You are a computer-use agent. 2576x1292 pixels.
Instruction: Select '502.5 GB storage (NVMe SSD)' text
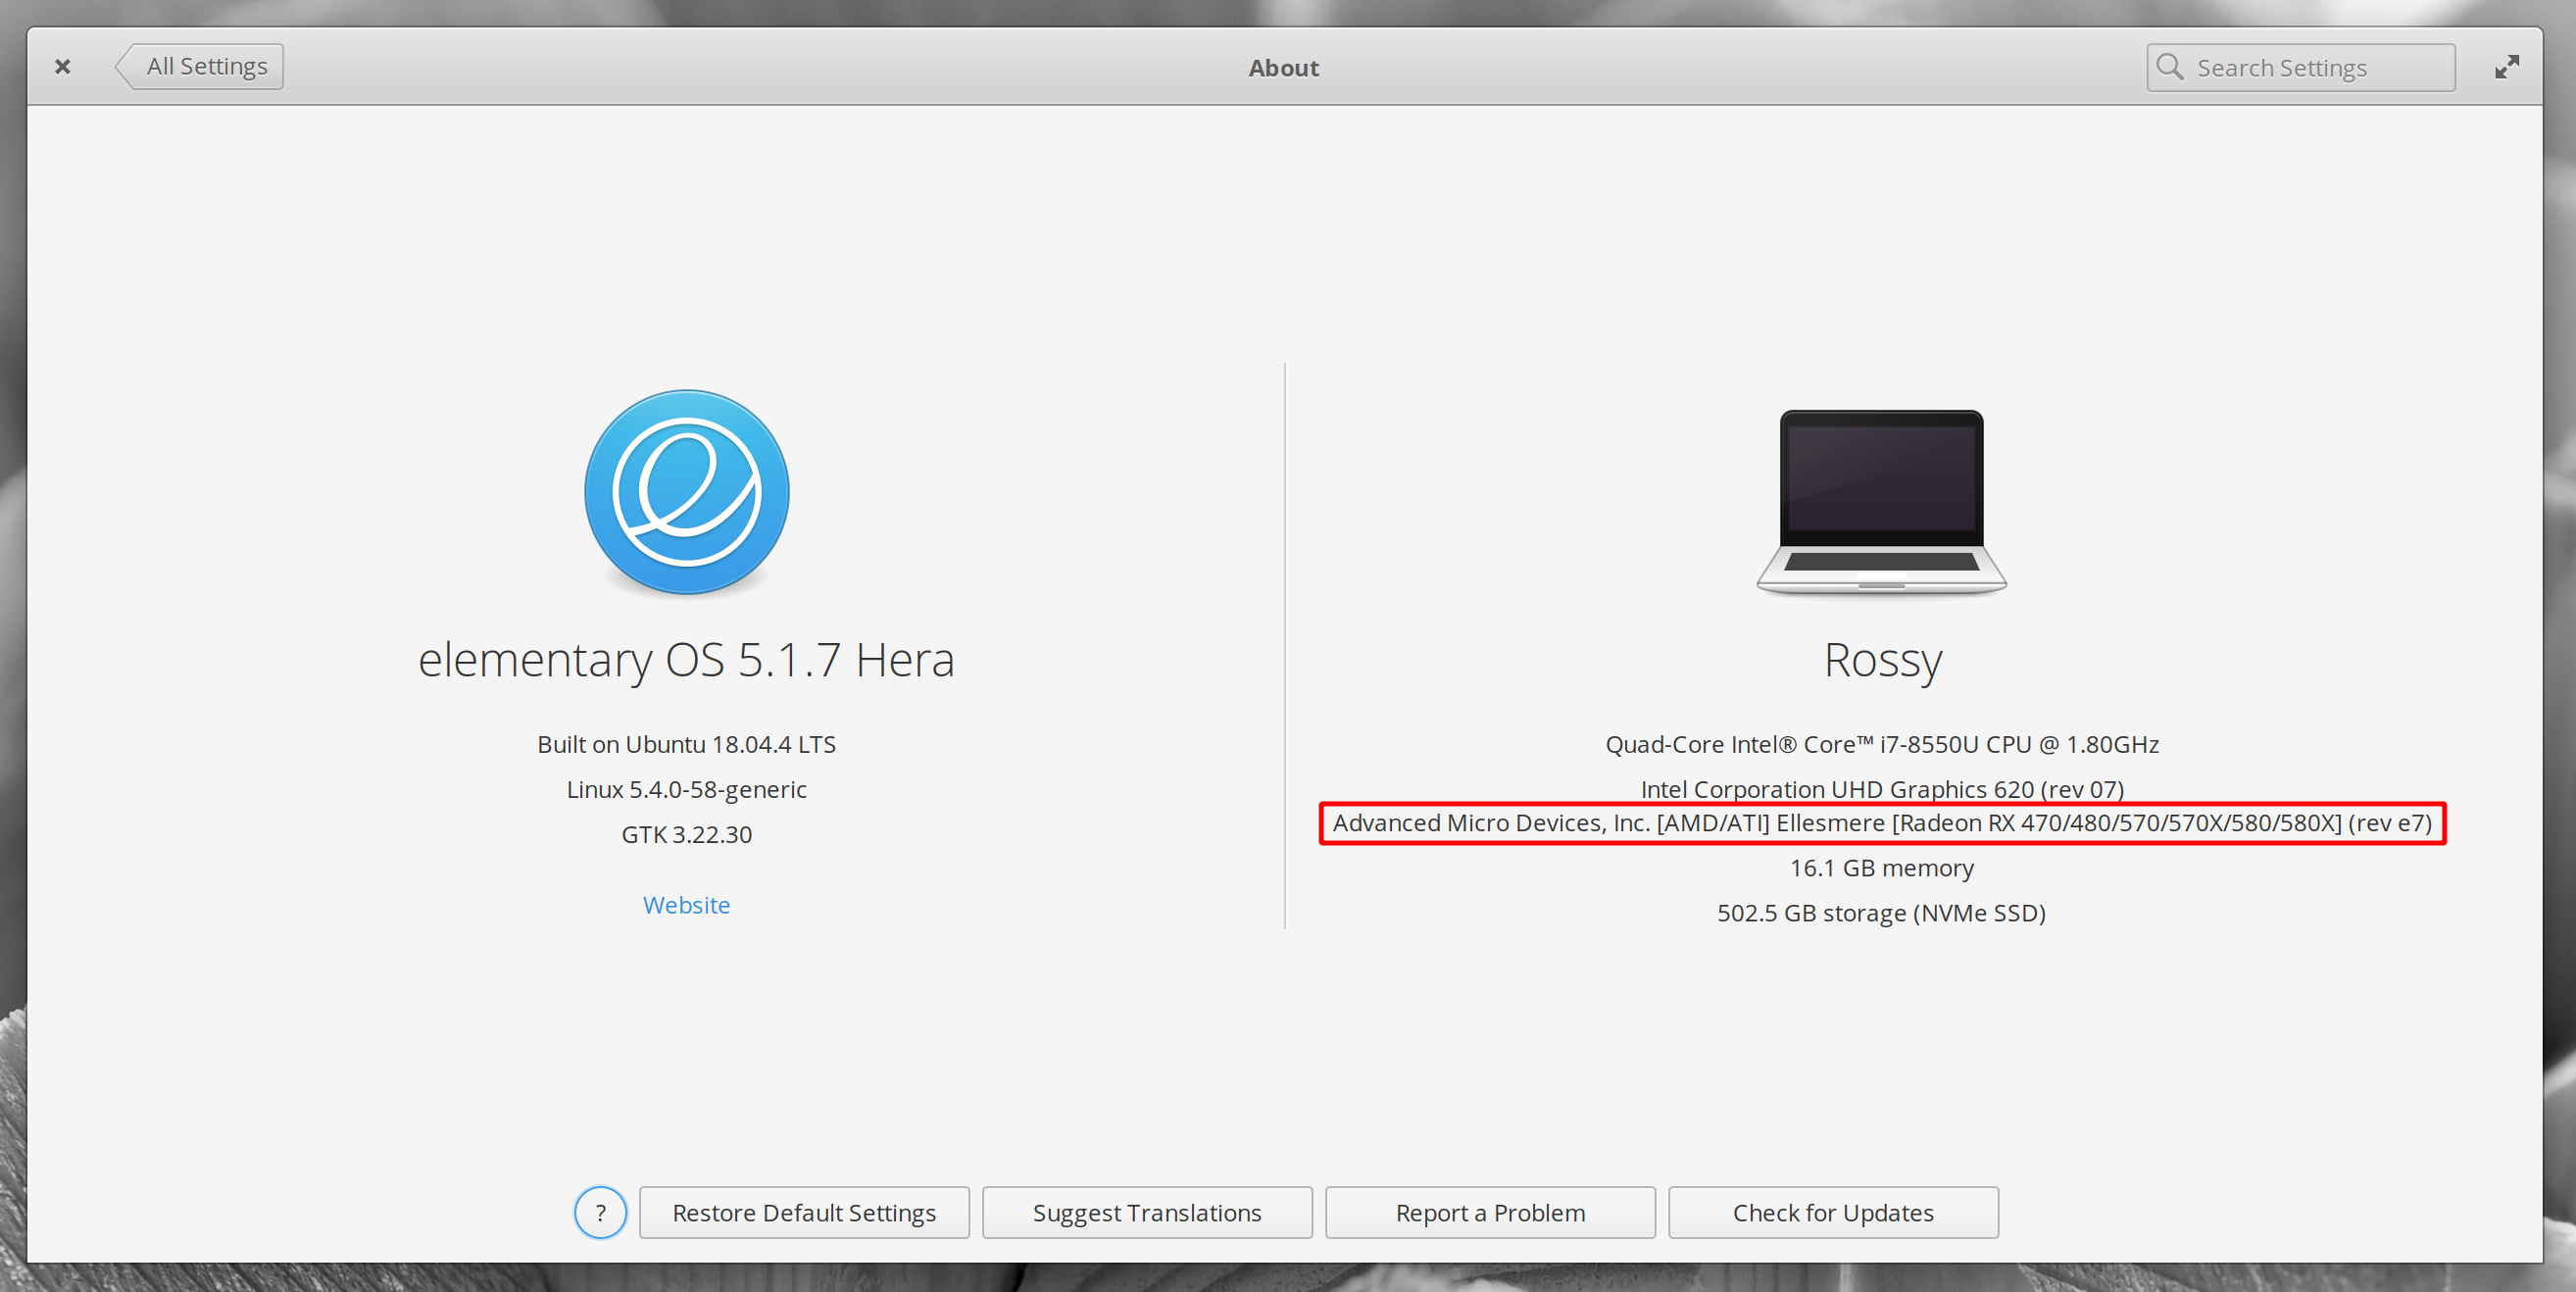(1882, 913)
